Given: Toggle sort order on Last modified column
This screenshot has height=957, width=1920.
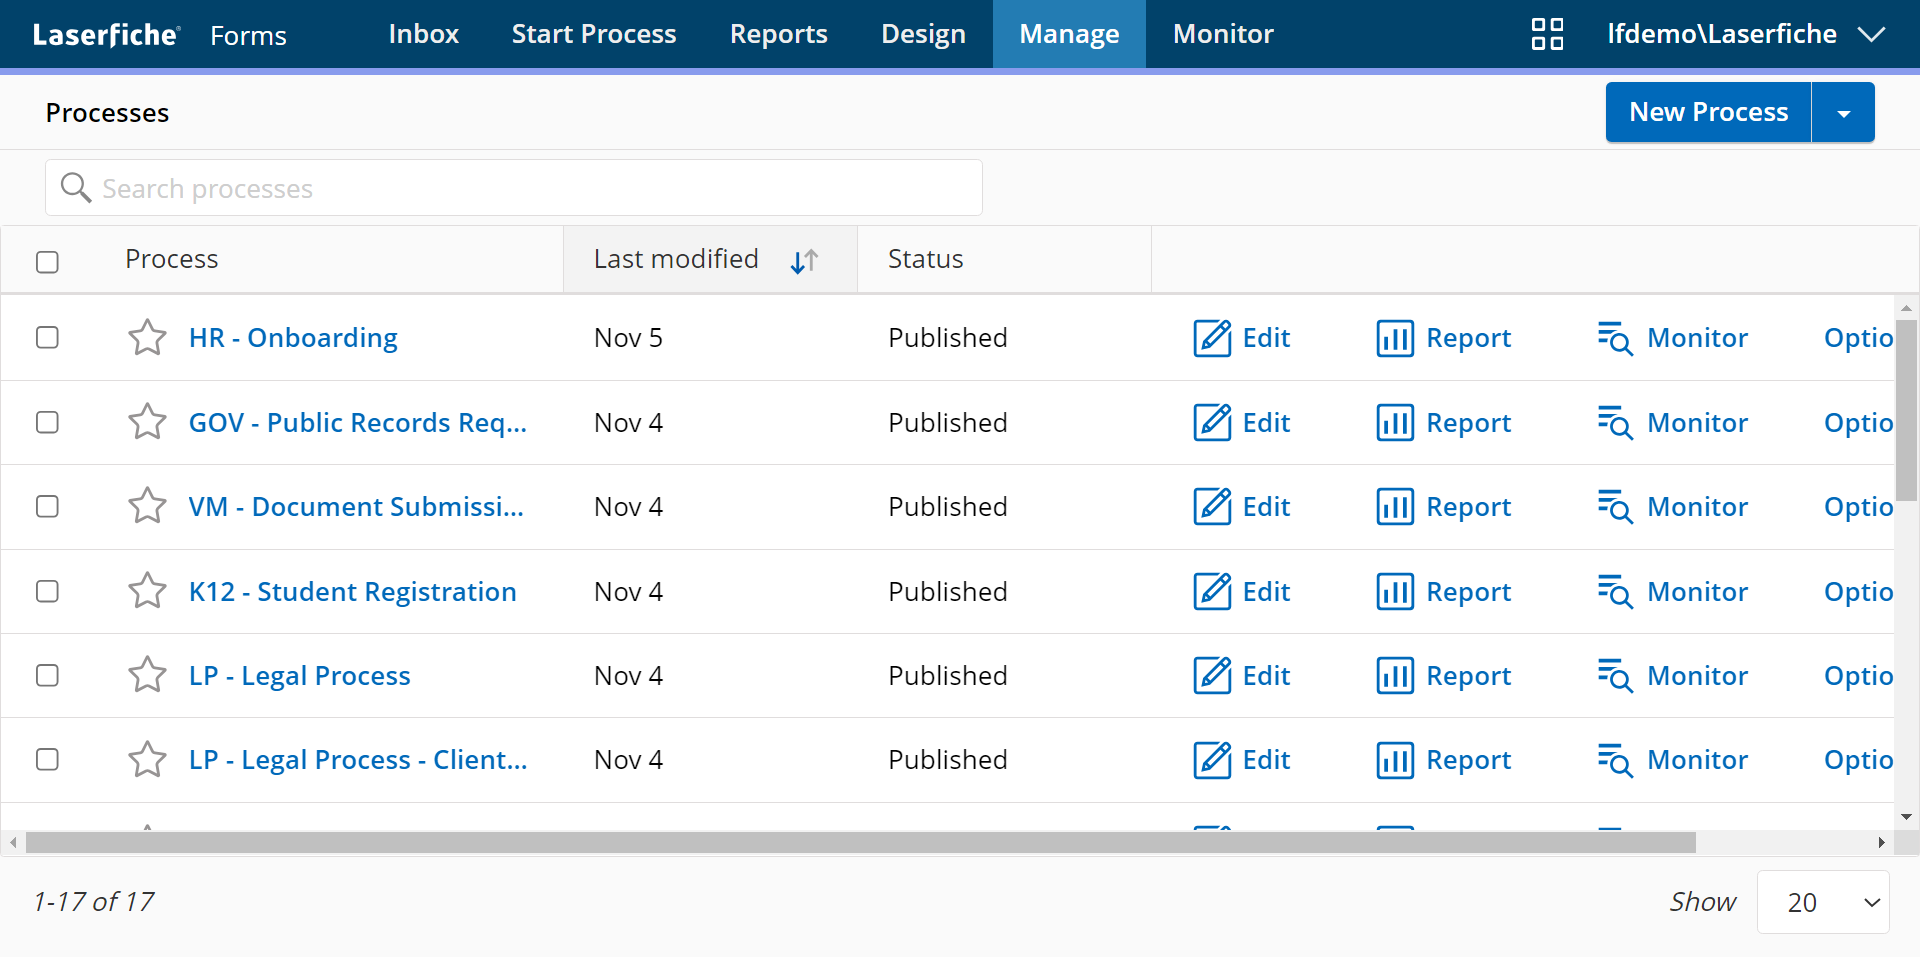Looking at the screenshot, I should click(804, 261).
